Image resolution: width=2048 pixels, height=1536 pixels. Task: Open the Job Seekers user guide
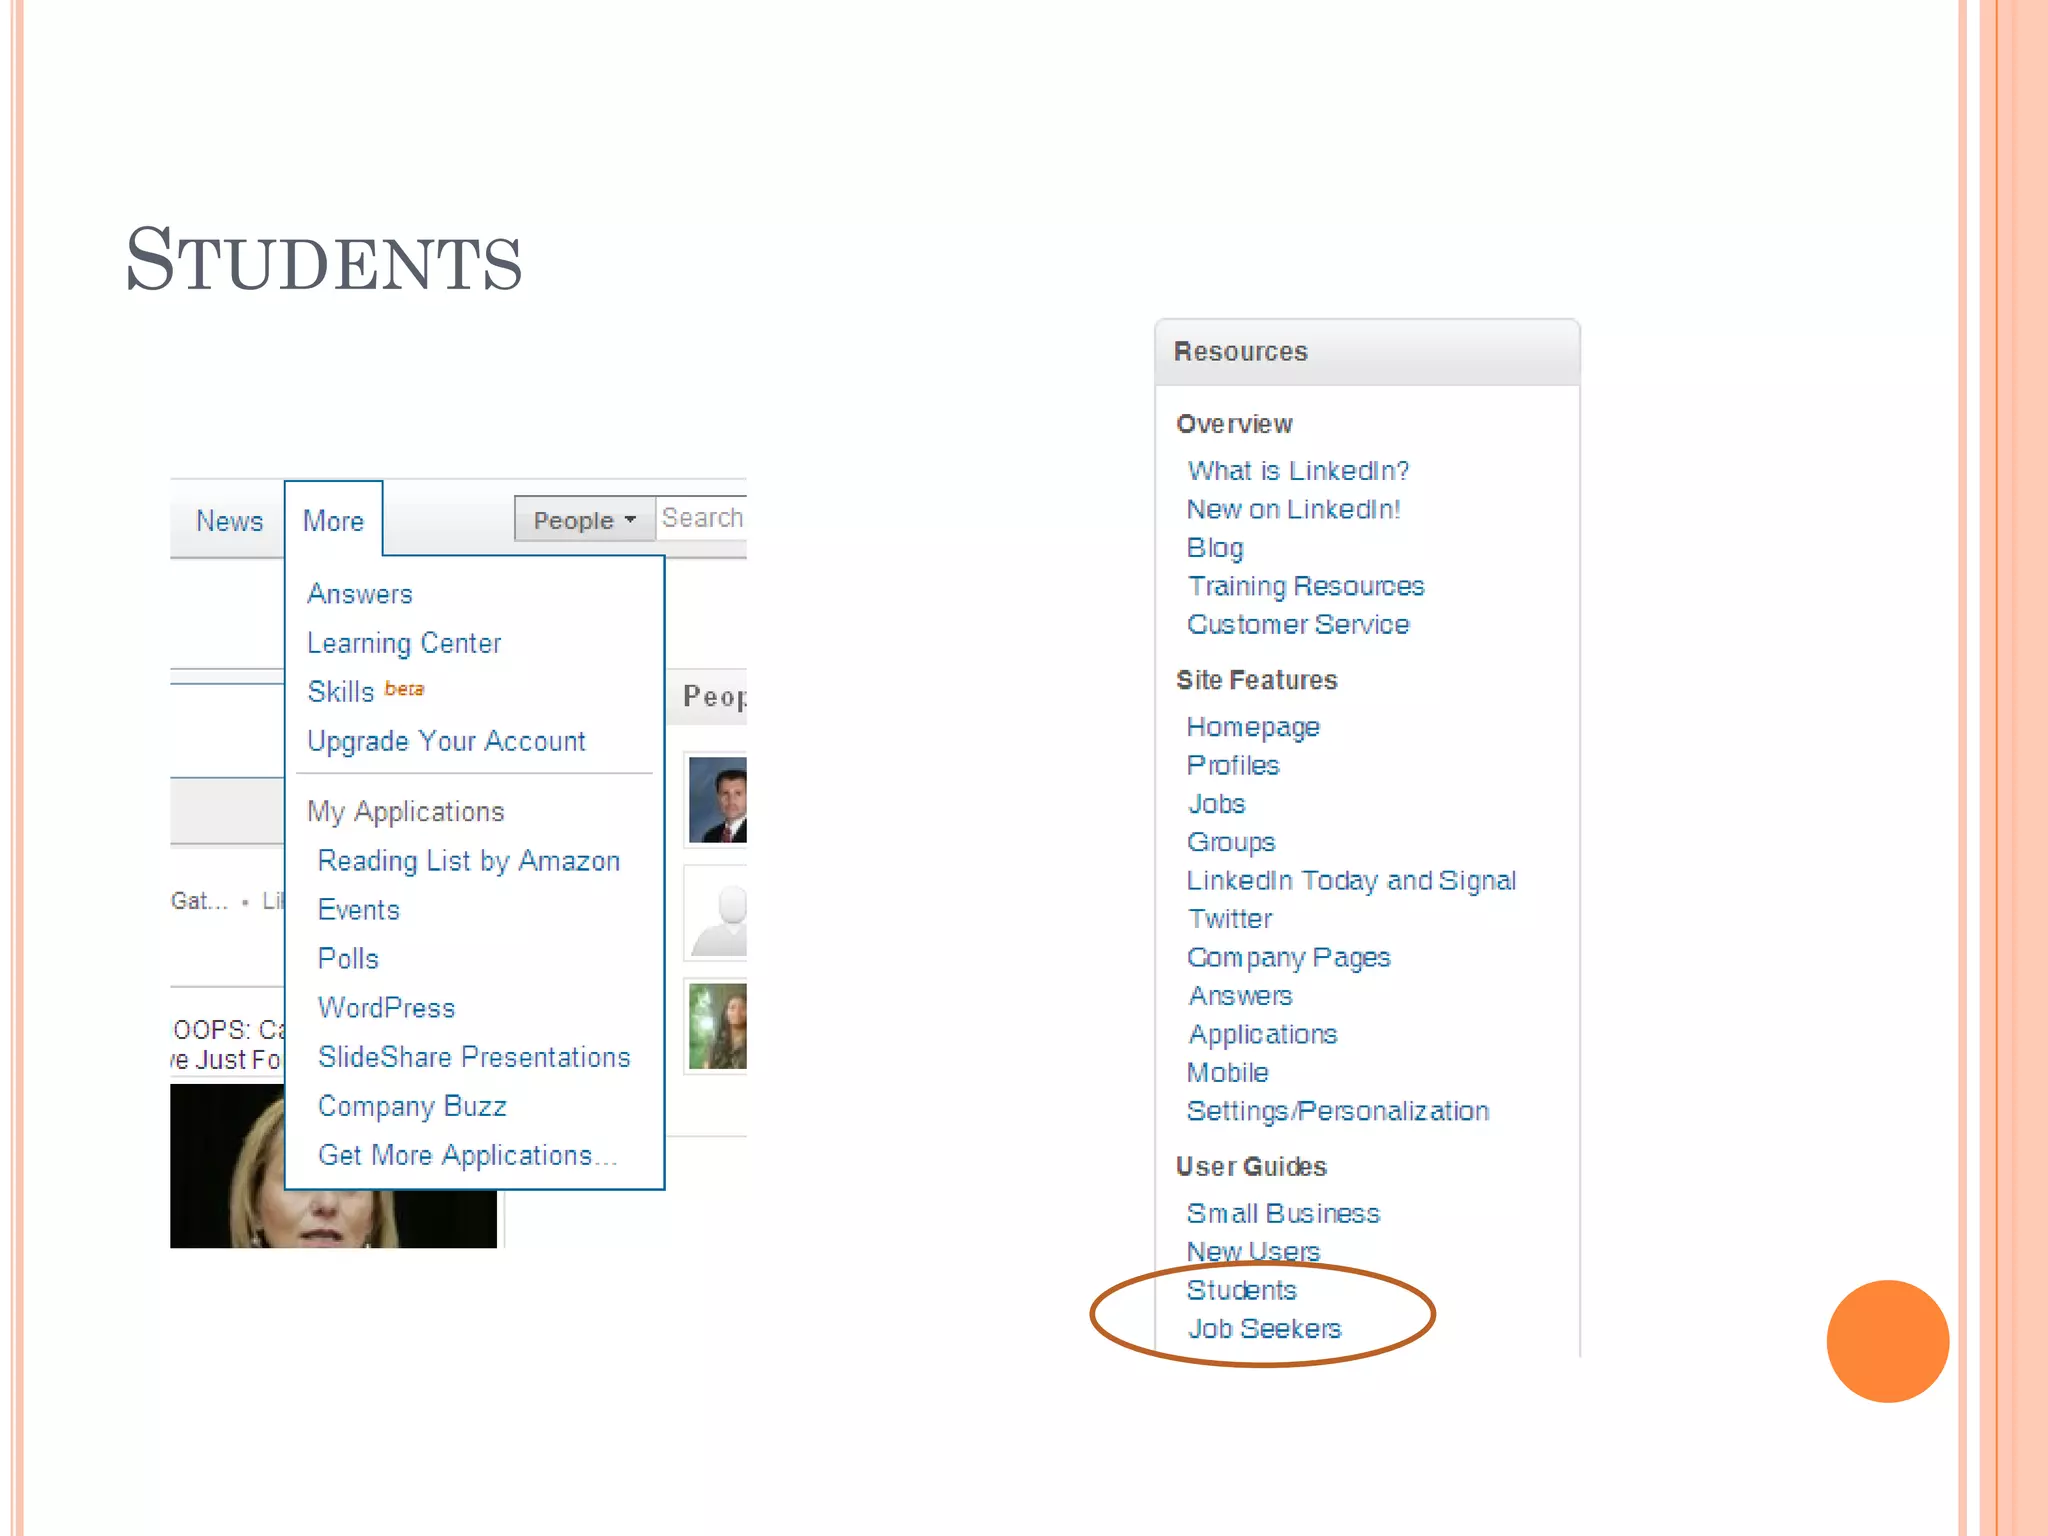pyautogui.click(x=1264, y=1329)
